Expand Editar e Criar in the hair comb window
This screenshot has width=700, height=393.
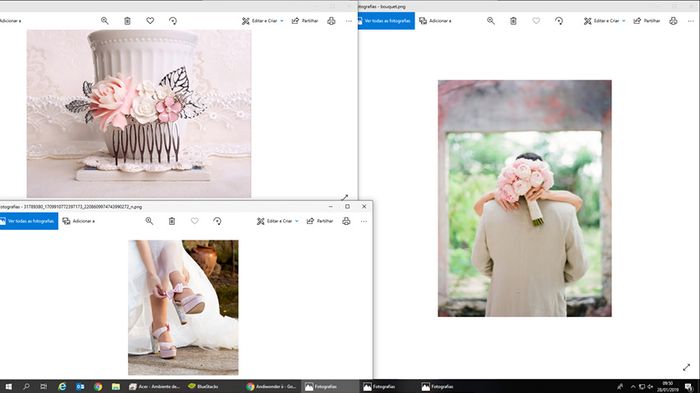(262, 21)
